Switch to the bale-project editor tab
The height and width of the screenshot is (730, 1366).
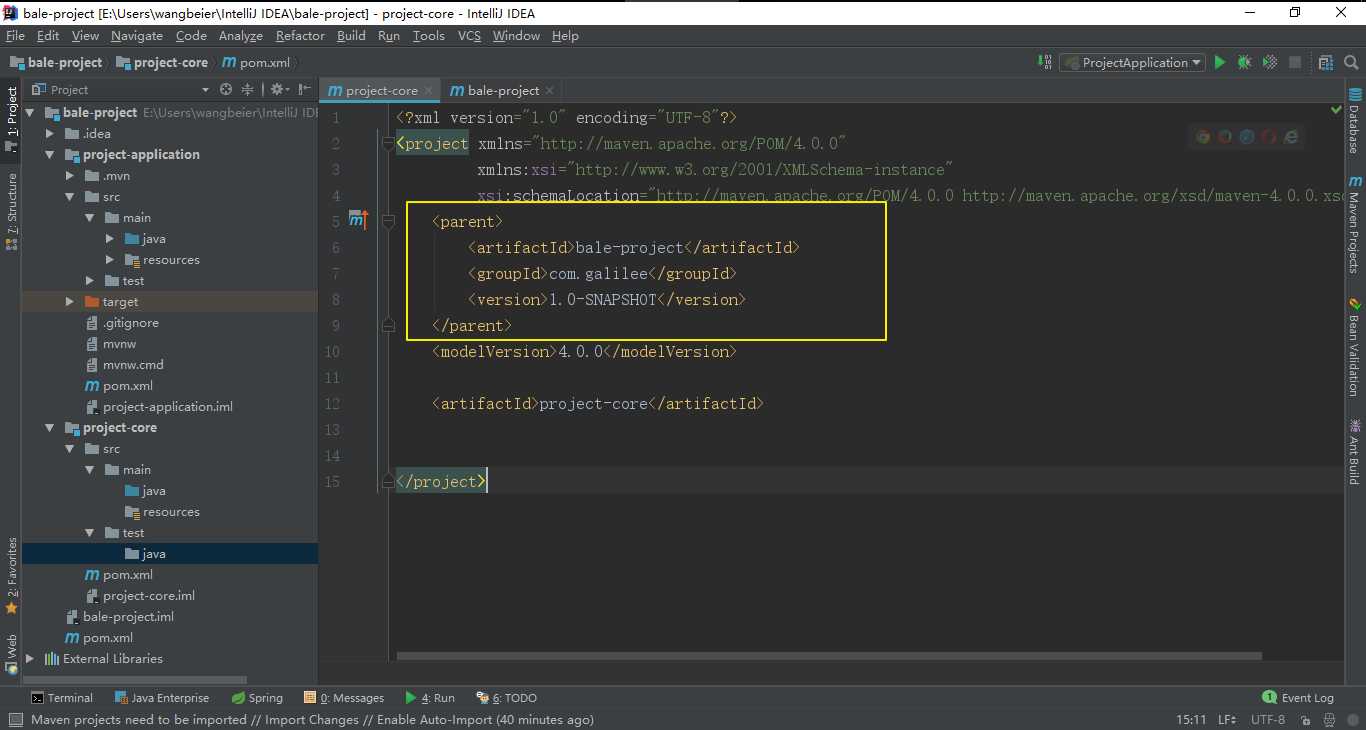503,90
